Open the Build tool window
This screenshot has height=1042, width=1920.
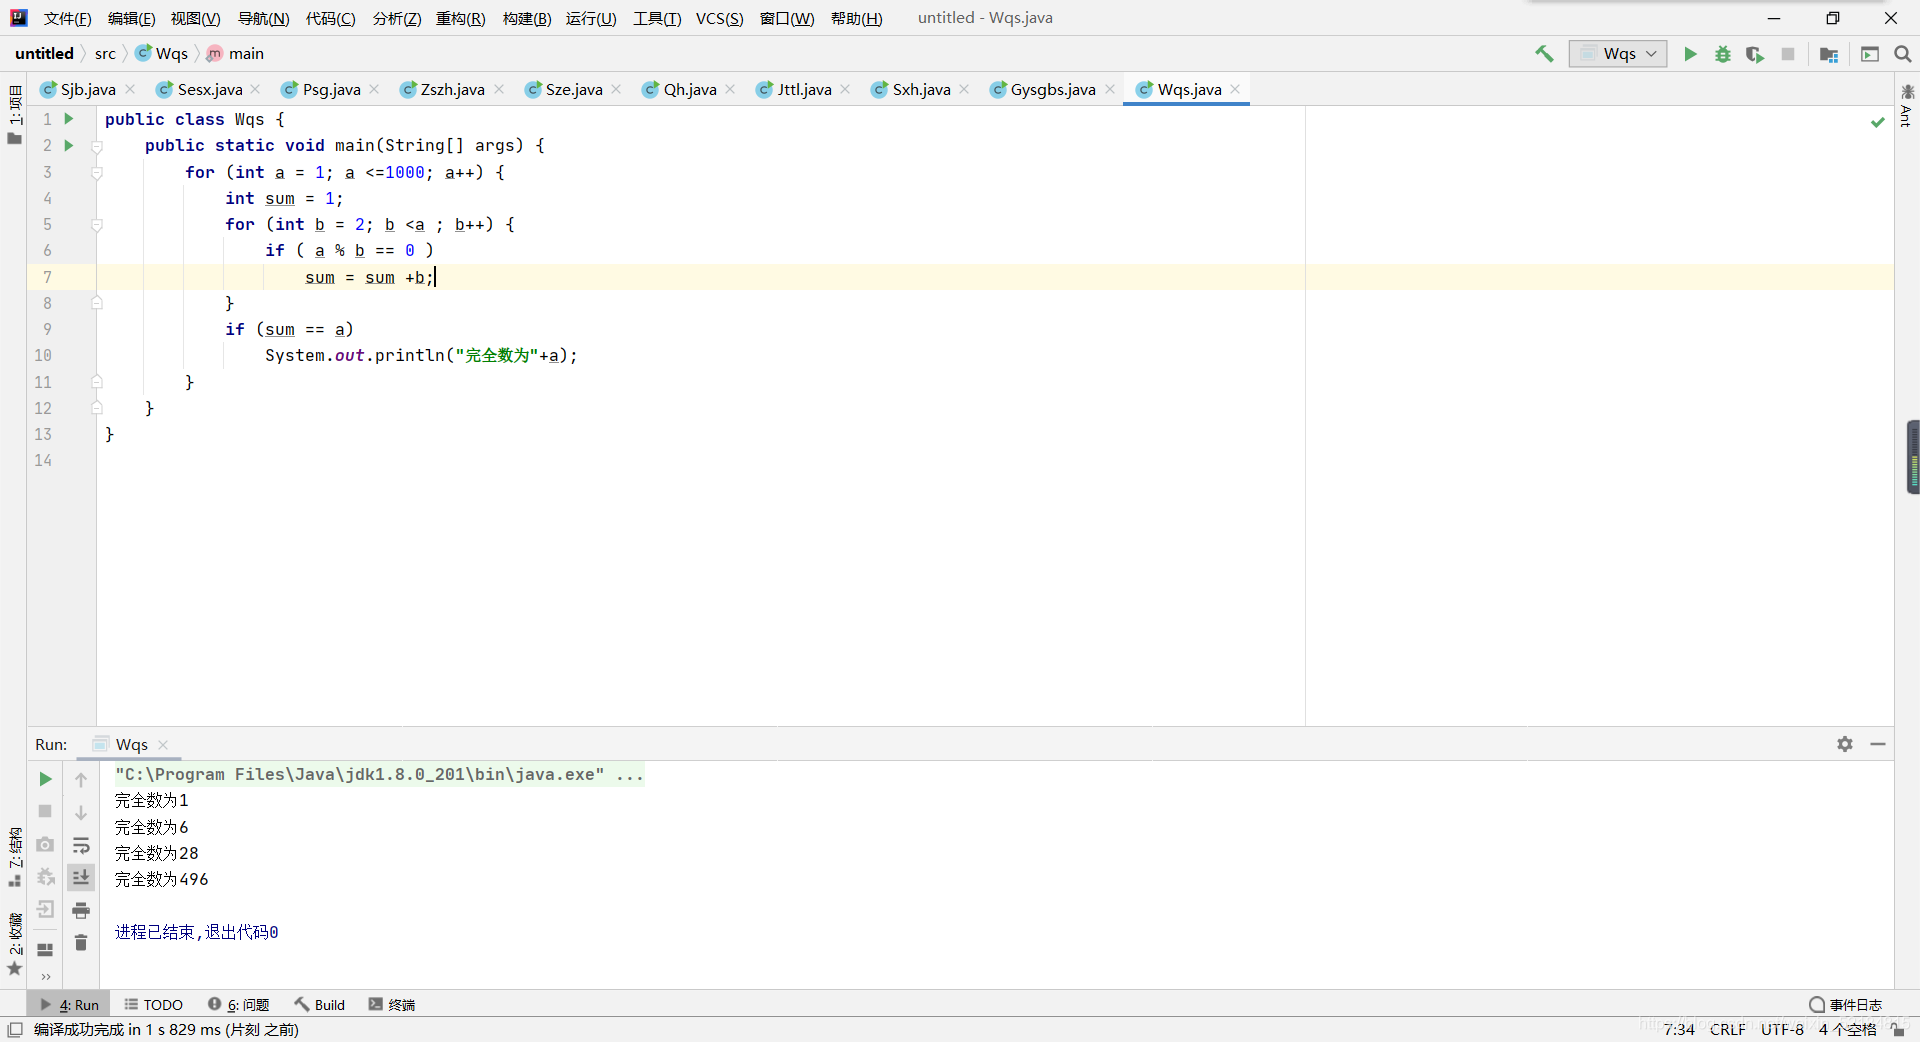tap(319, 1004)
